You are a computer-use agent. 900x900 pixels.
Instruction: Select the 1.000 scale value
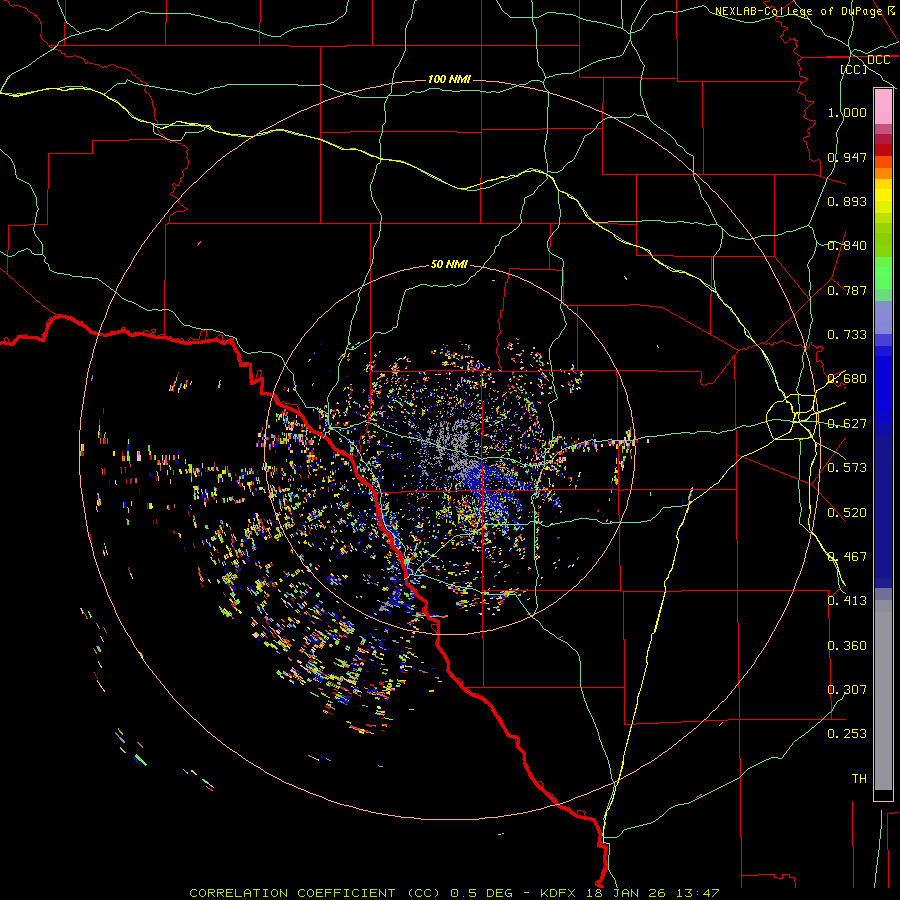[x=847, y=112]
